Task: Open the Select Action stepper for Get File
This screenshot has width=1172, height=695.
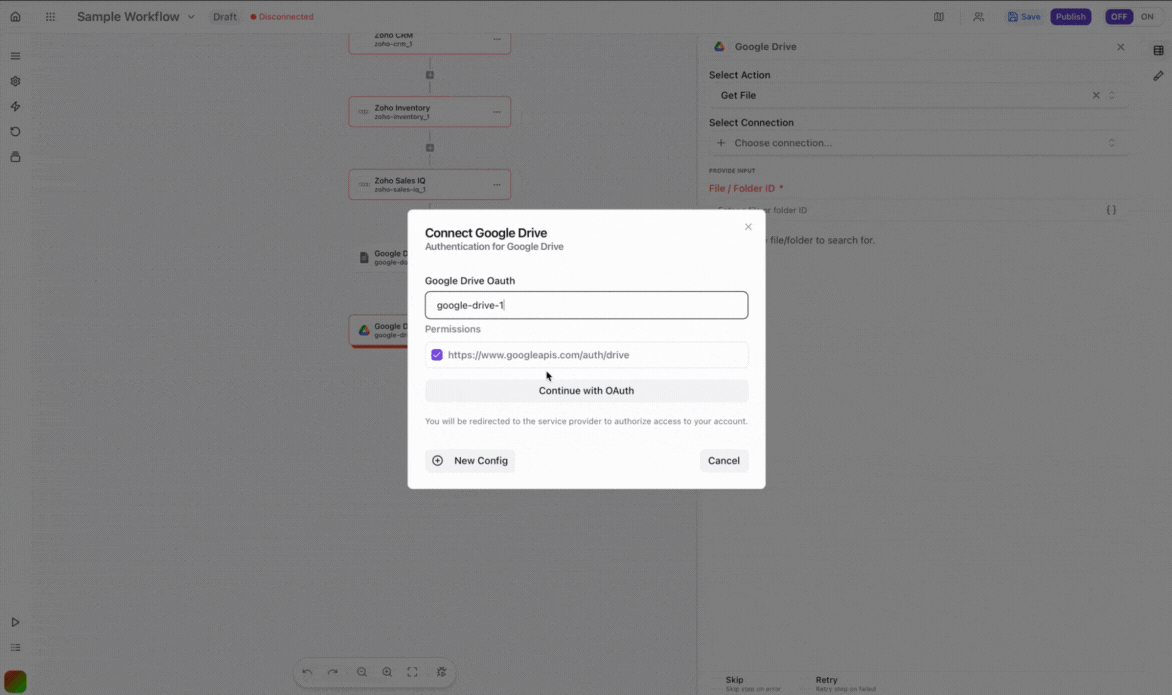Action: [x=1111, y=95]
